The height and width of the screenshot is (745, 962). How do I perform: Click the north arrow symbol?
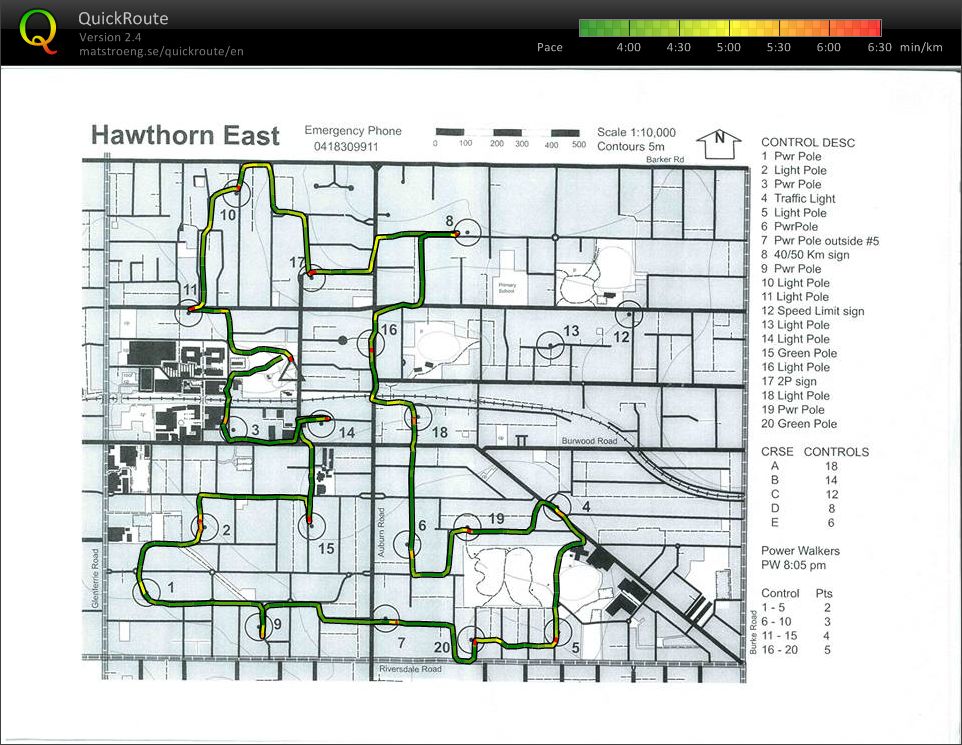[718, 143]
